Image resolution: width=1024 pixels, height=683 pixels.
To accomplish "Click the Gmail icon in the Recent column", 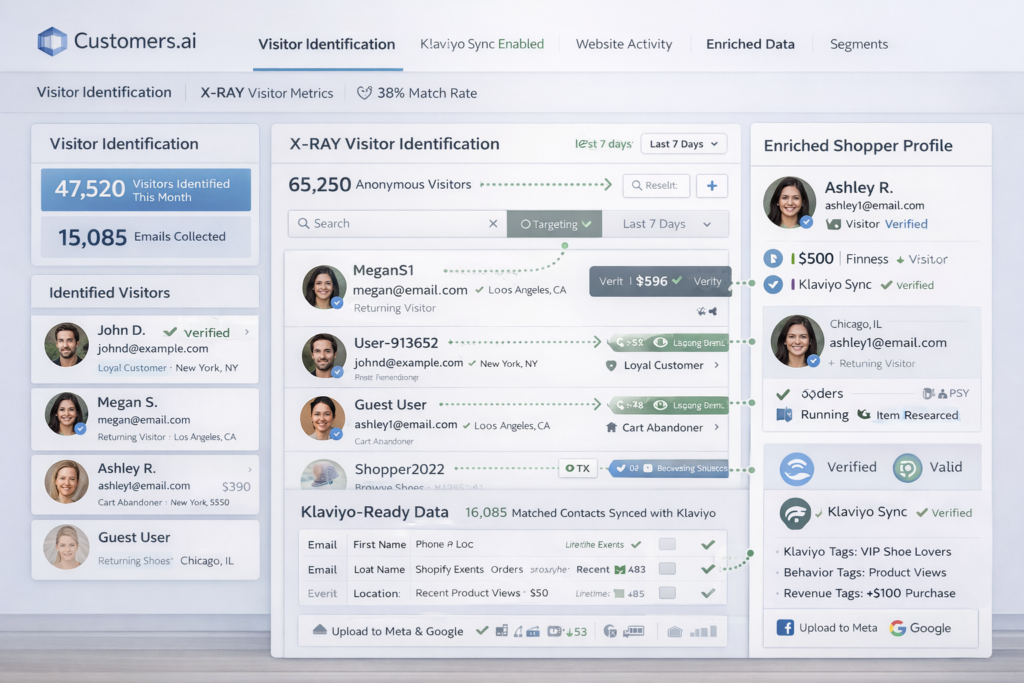I will [620, 568].
